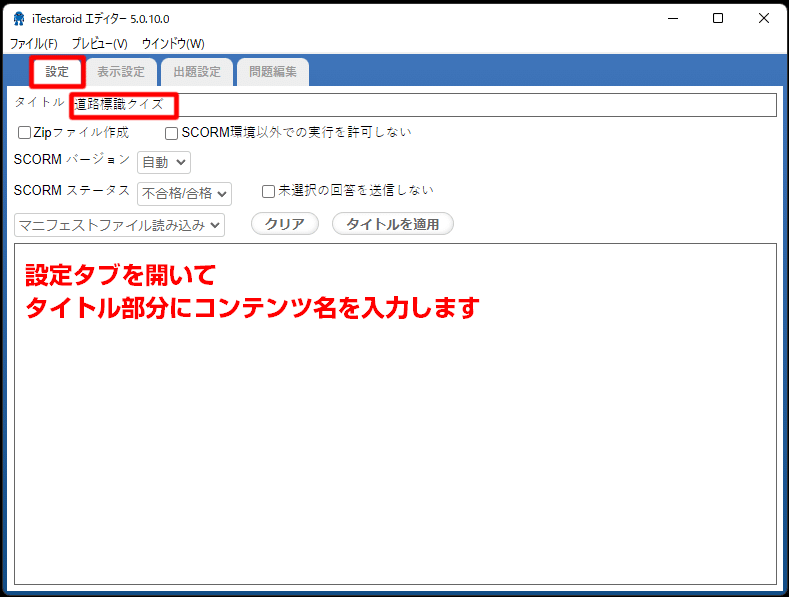Toggle 未選択の回答を送信しない checkbox
This screenshot has width=789, height=597.
268,191
